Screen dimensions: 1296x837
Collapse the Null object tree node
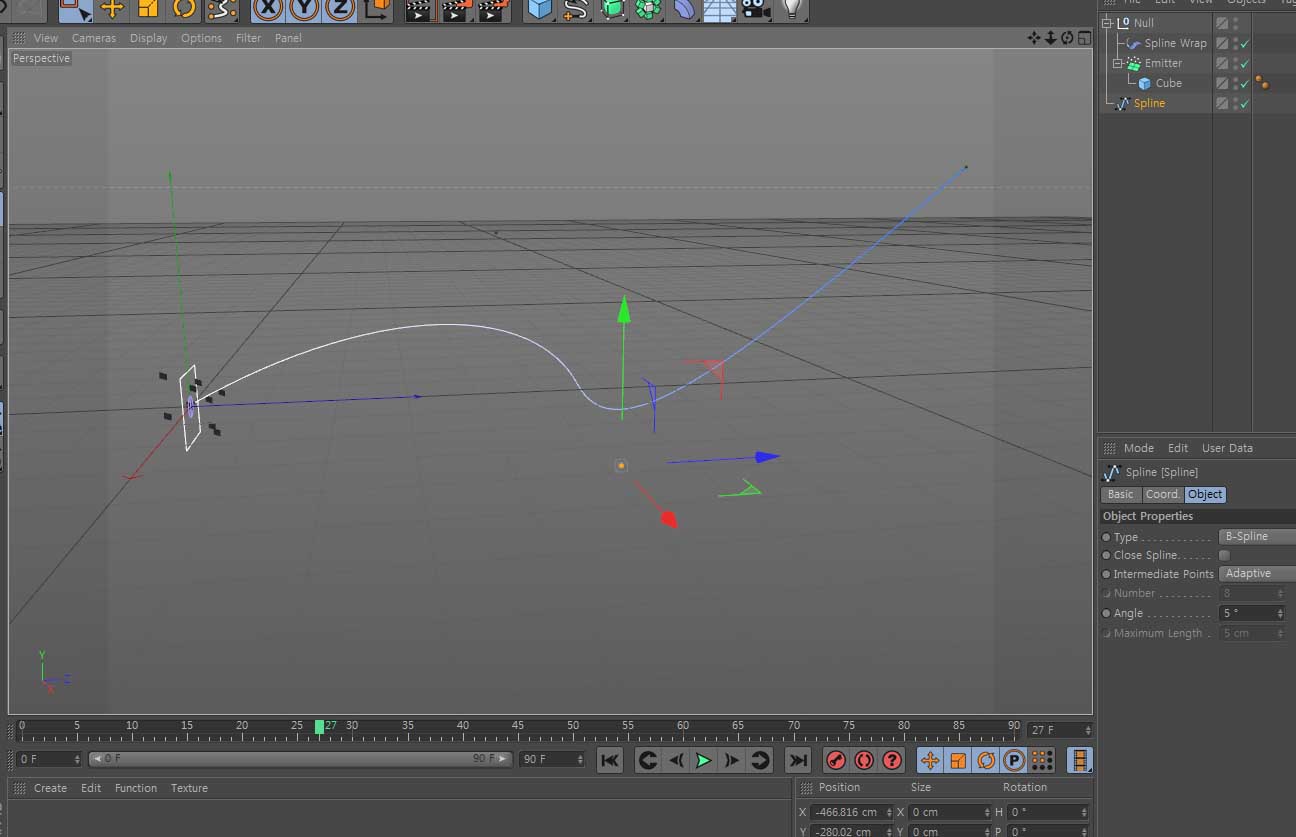pos(1107,23)
